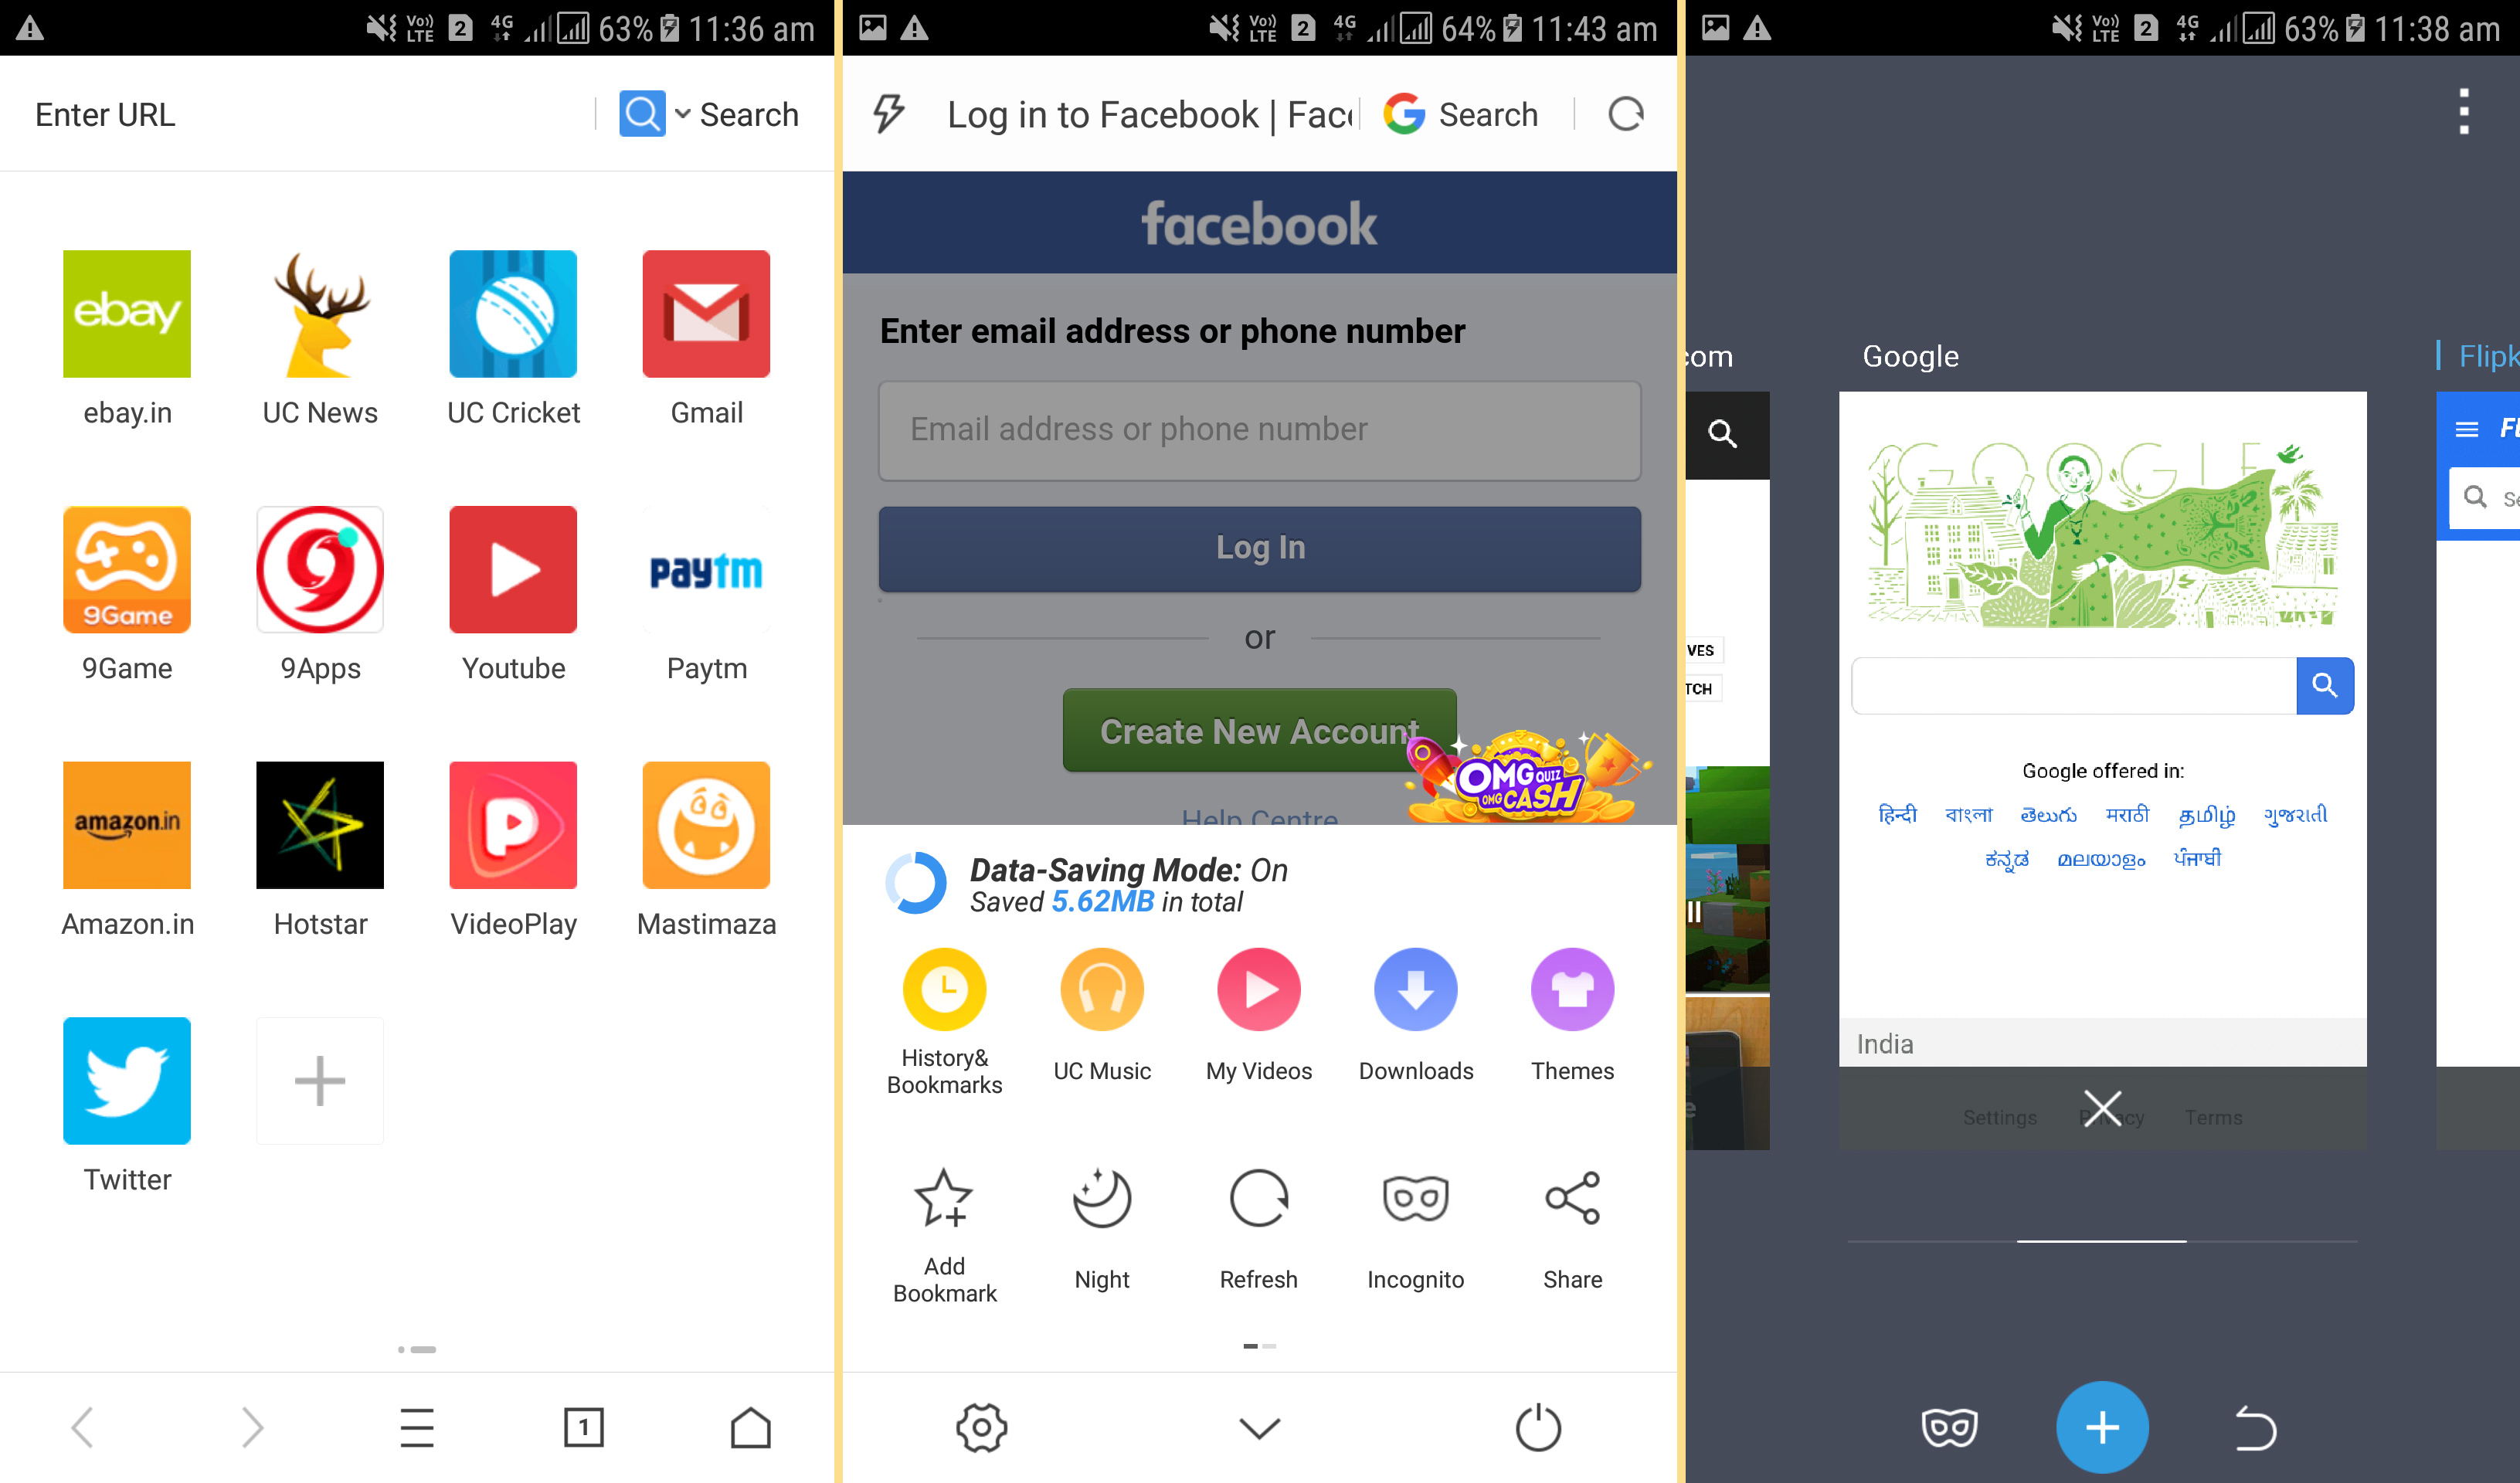
Task: Click Facebook email or phone input field
Action: pos(1258,429)
